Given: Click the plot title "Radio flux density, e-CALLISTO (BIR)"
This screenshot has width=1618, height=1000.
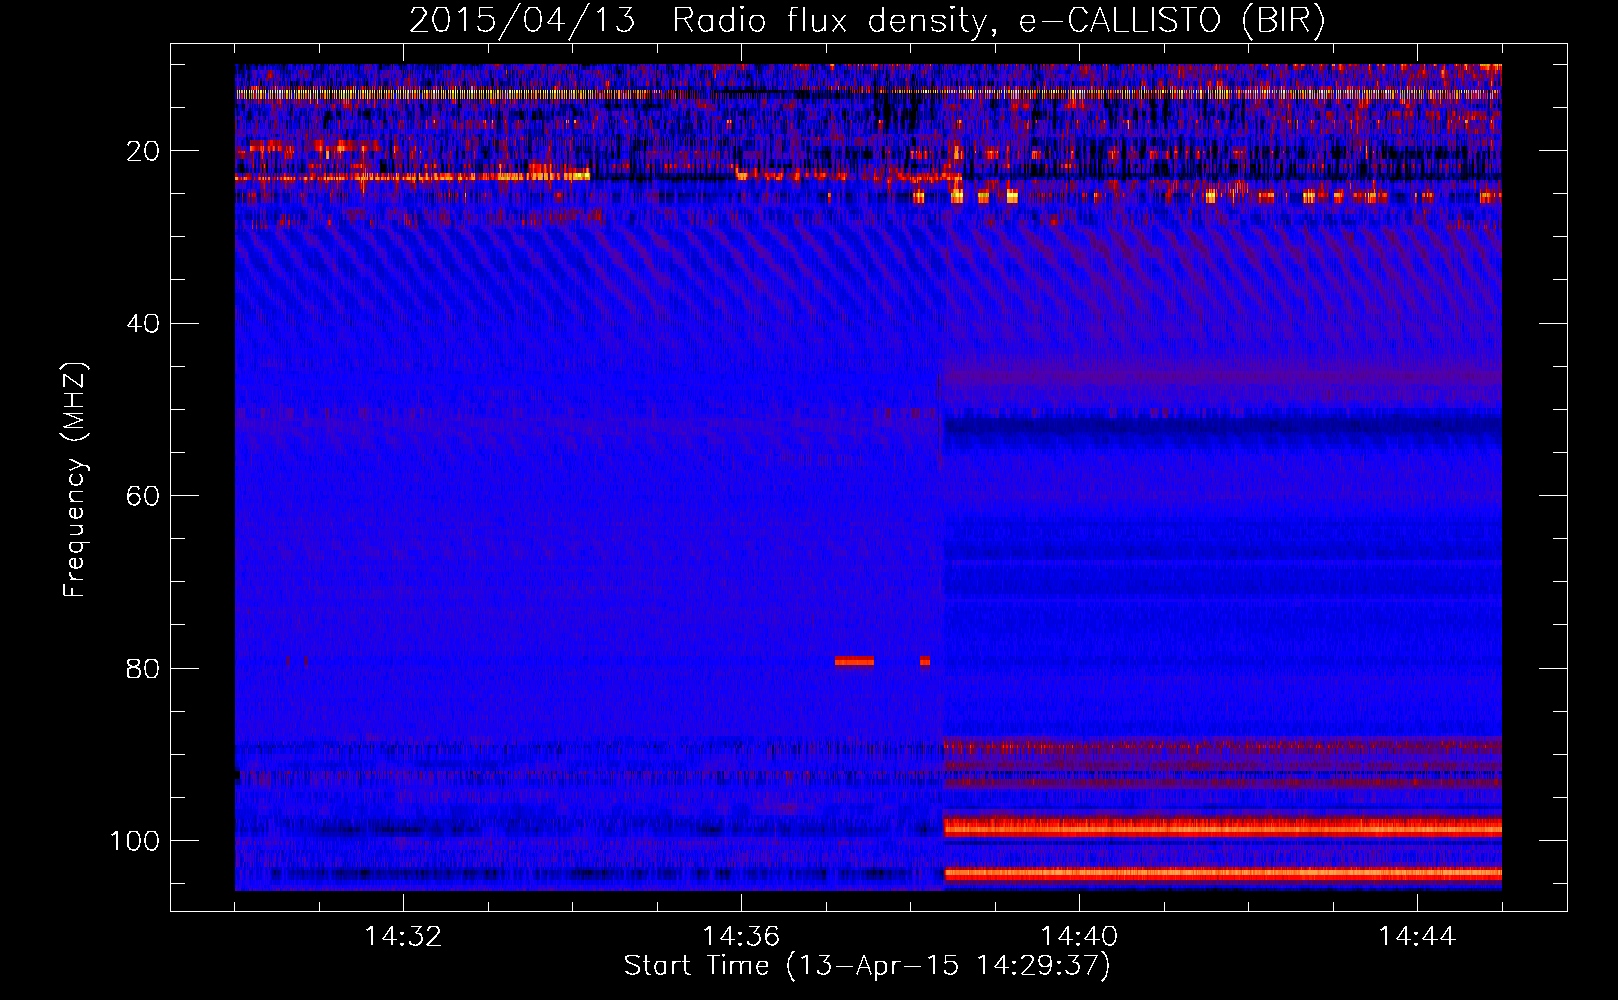Looking at the screenshot, I should (998, 21).
